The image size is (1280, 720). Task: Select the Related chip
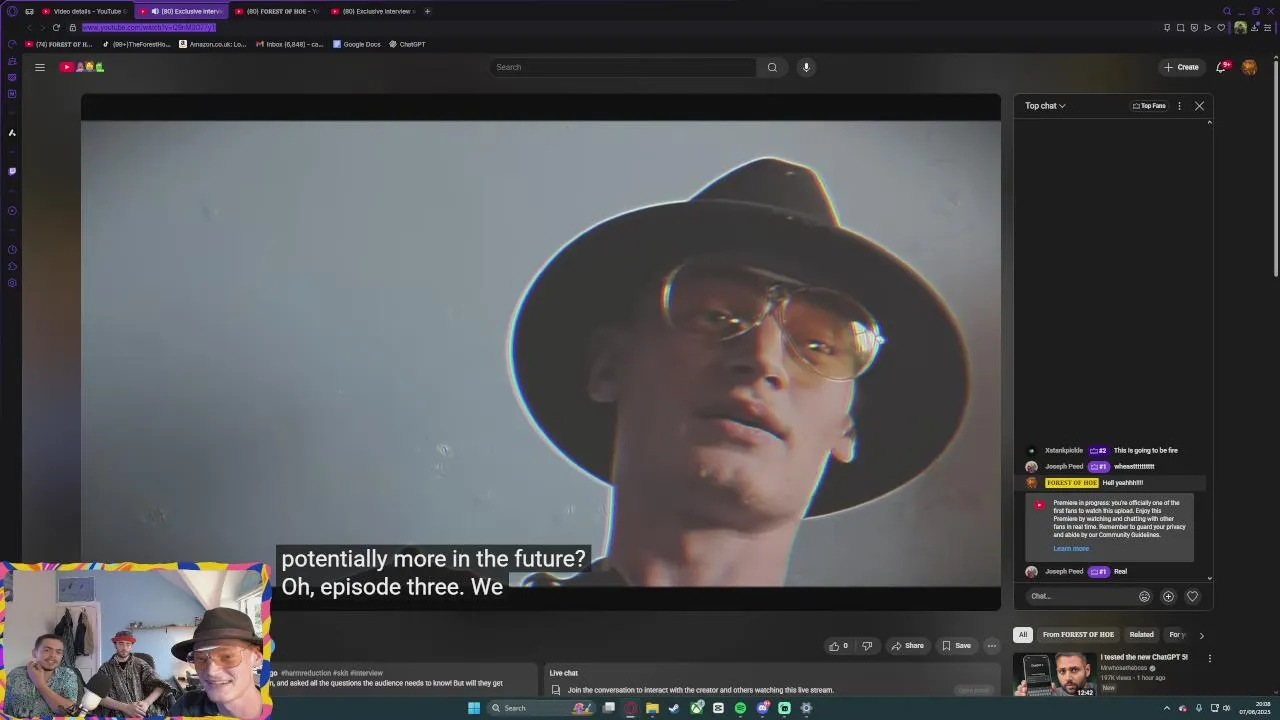point(1141,635)
